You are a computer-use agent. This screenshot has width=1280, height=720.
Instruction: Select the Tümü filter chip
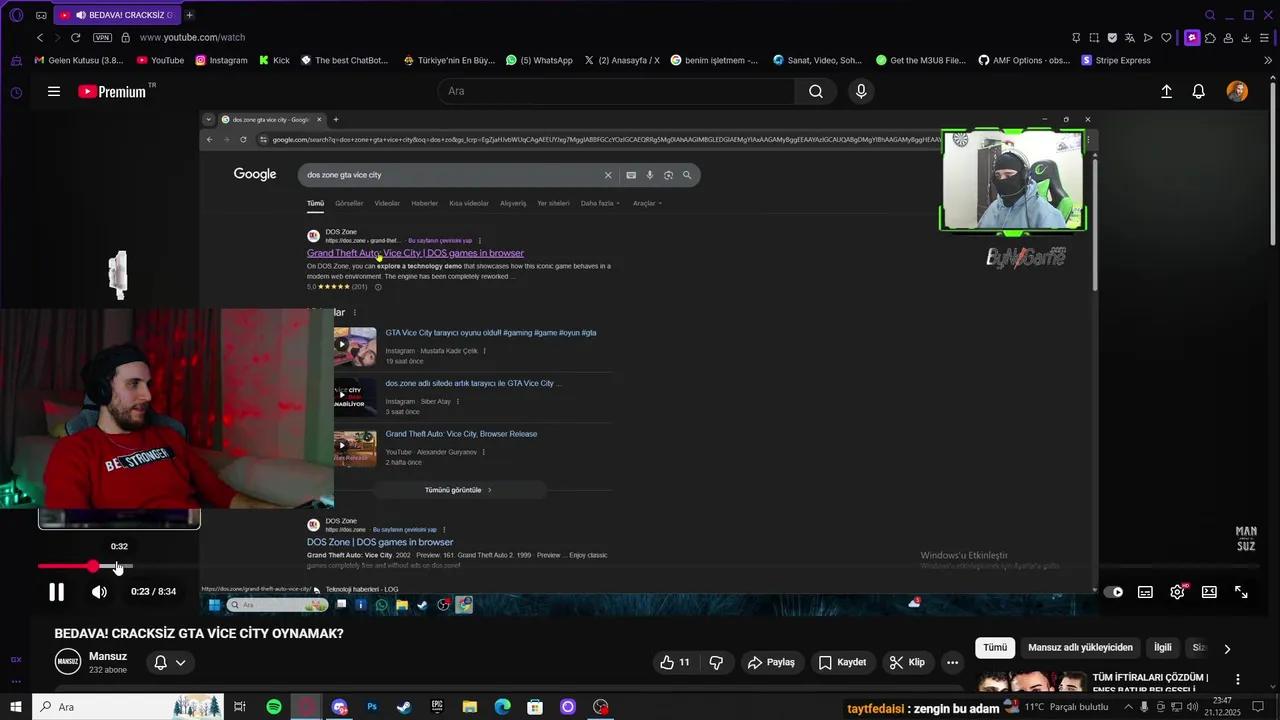click(x=995, y=648)
